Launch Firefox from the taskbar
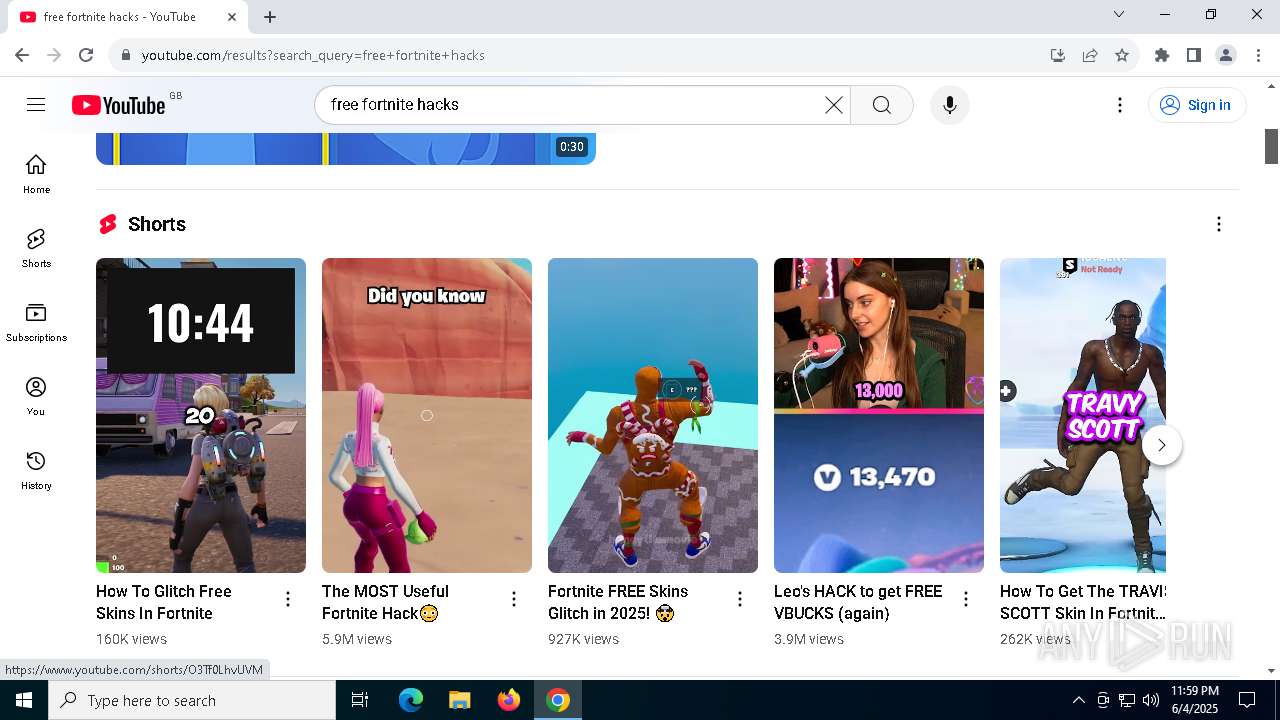This screenshot has width=1280, height=720. (509, 700)
